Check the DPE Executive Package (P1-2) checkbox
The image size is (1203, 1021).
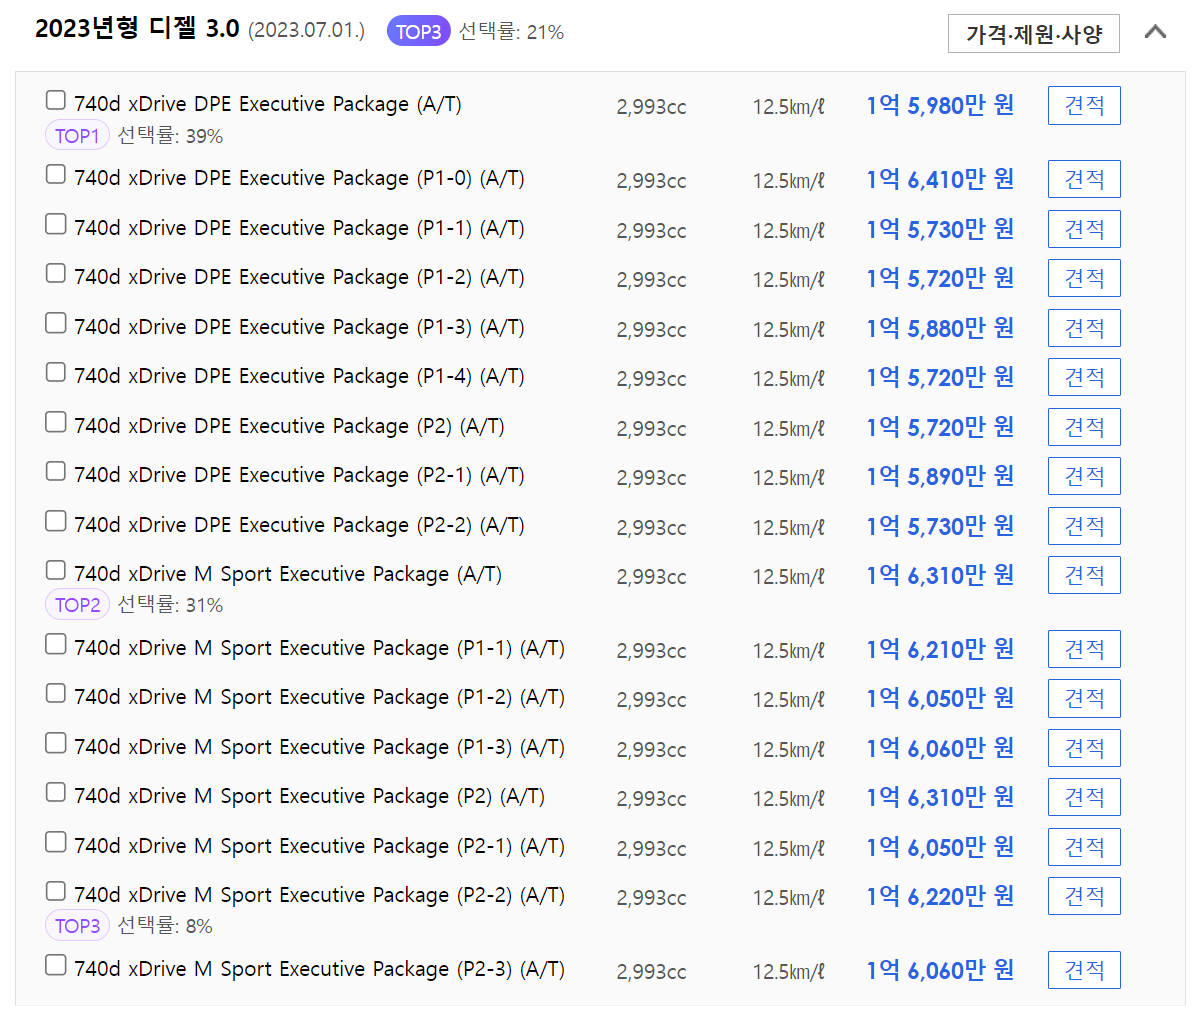pyautogui.click(x=56, y=273)
